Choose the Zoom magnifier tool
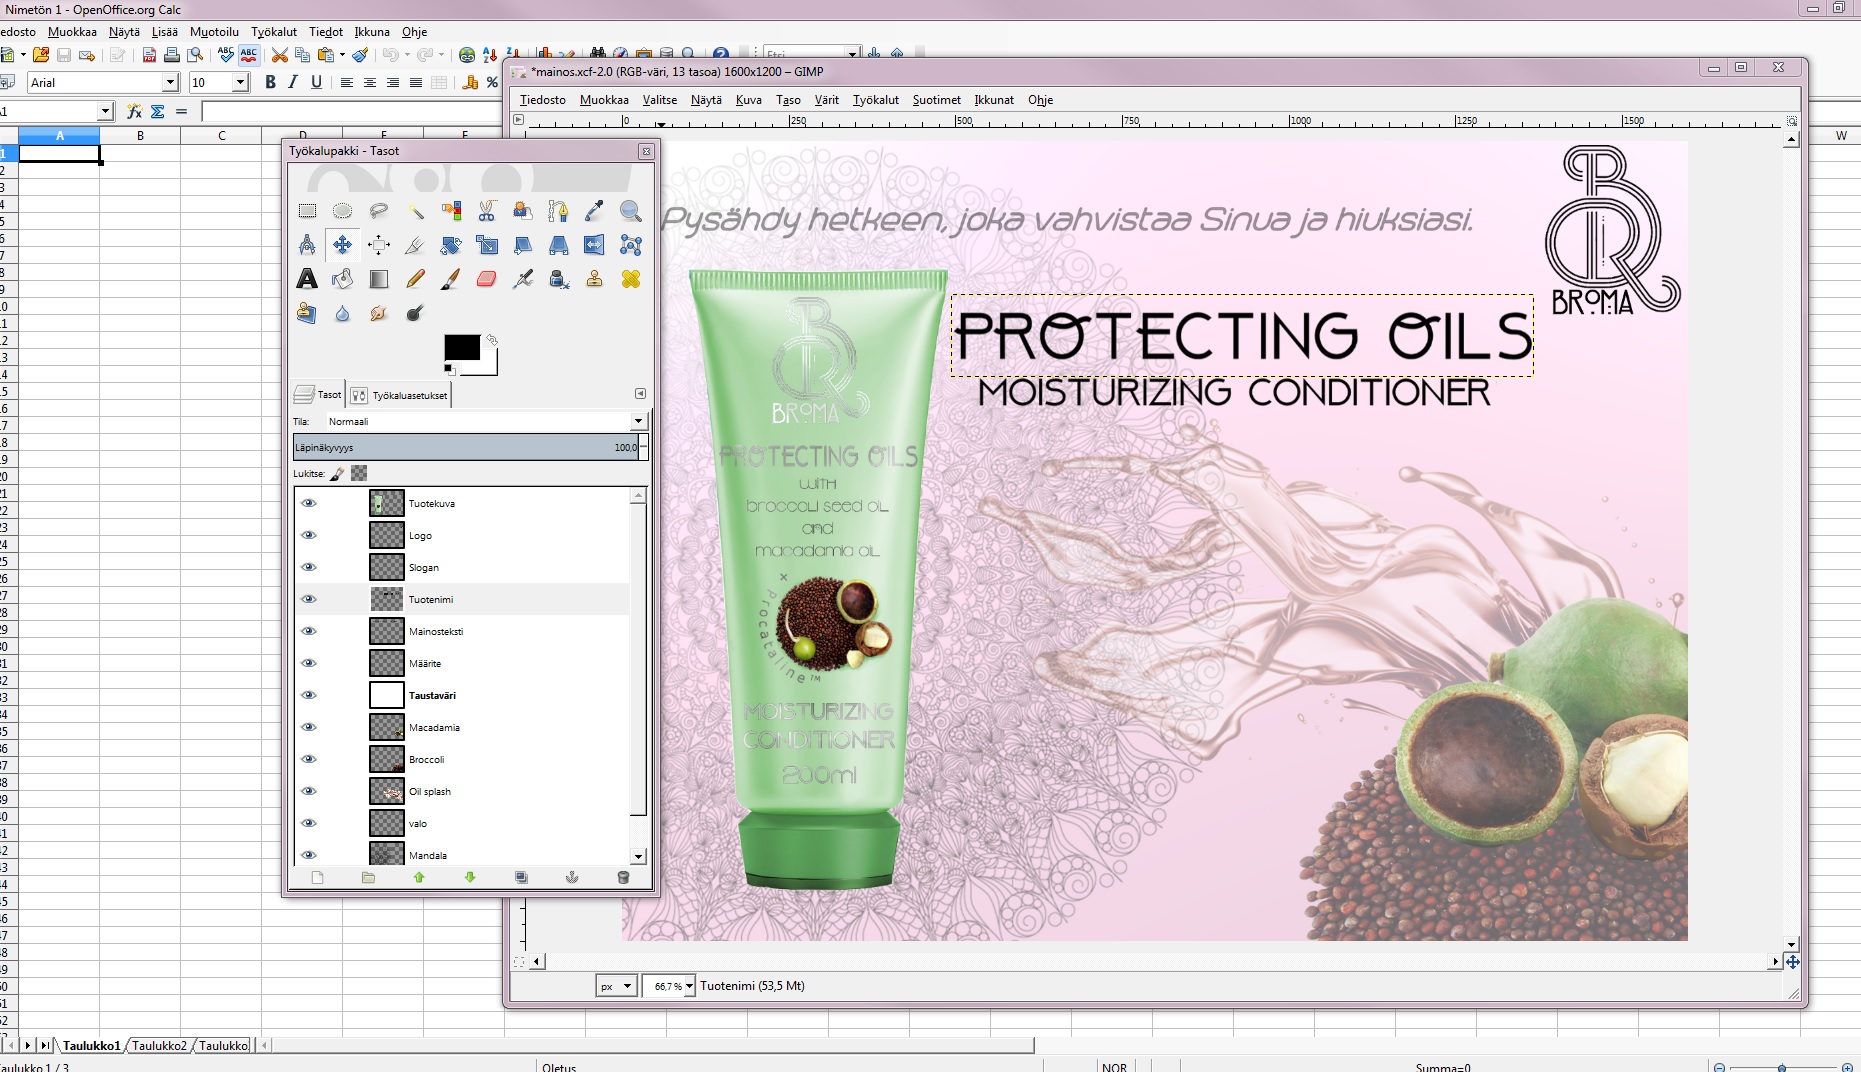This screenshot has height=1072, width=1861. [630, 211]
